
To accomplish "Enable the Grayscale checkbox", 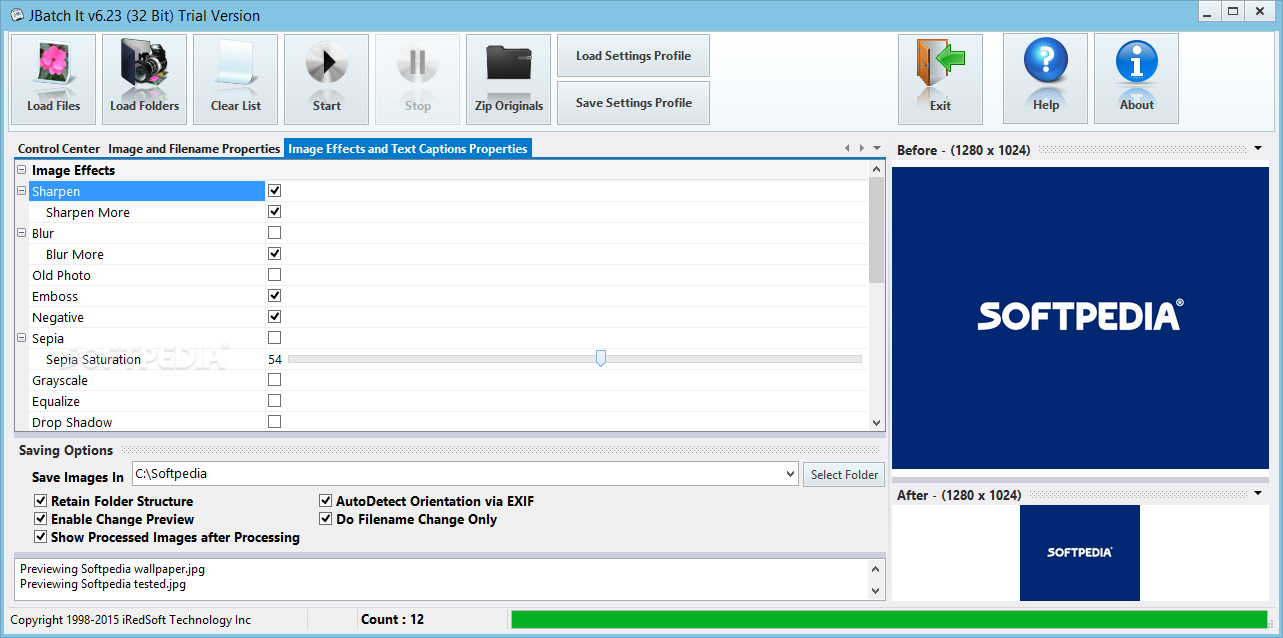I will 275,379.
